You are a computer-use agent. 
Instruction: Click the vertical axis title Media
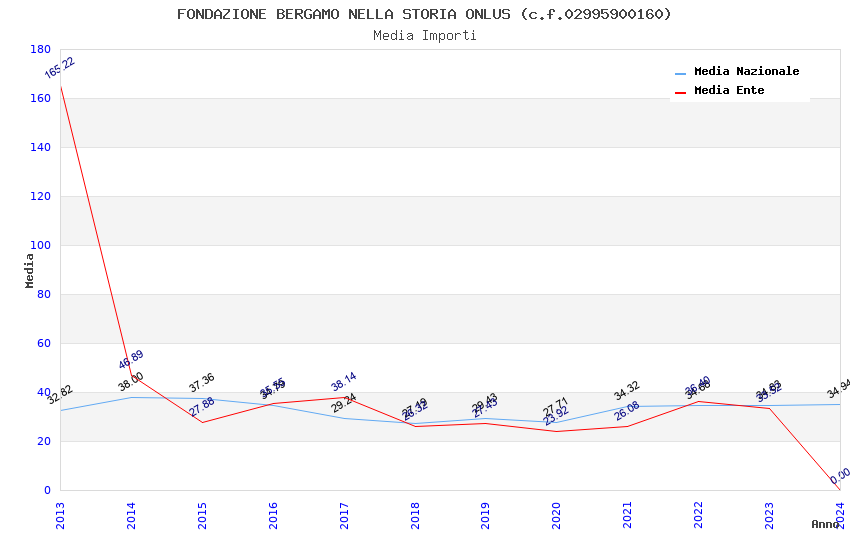(29, 271)
